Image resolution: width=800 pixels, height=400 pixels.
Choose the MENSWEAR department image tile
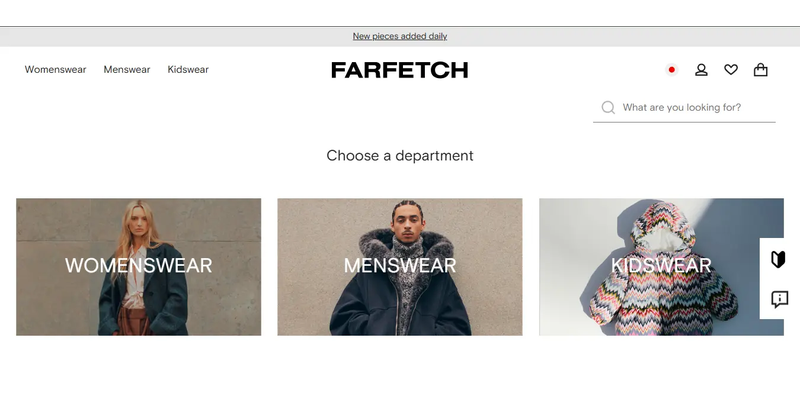click(399, 267)
